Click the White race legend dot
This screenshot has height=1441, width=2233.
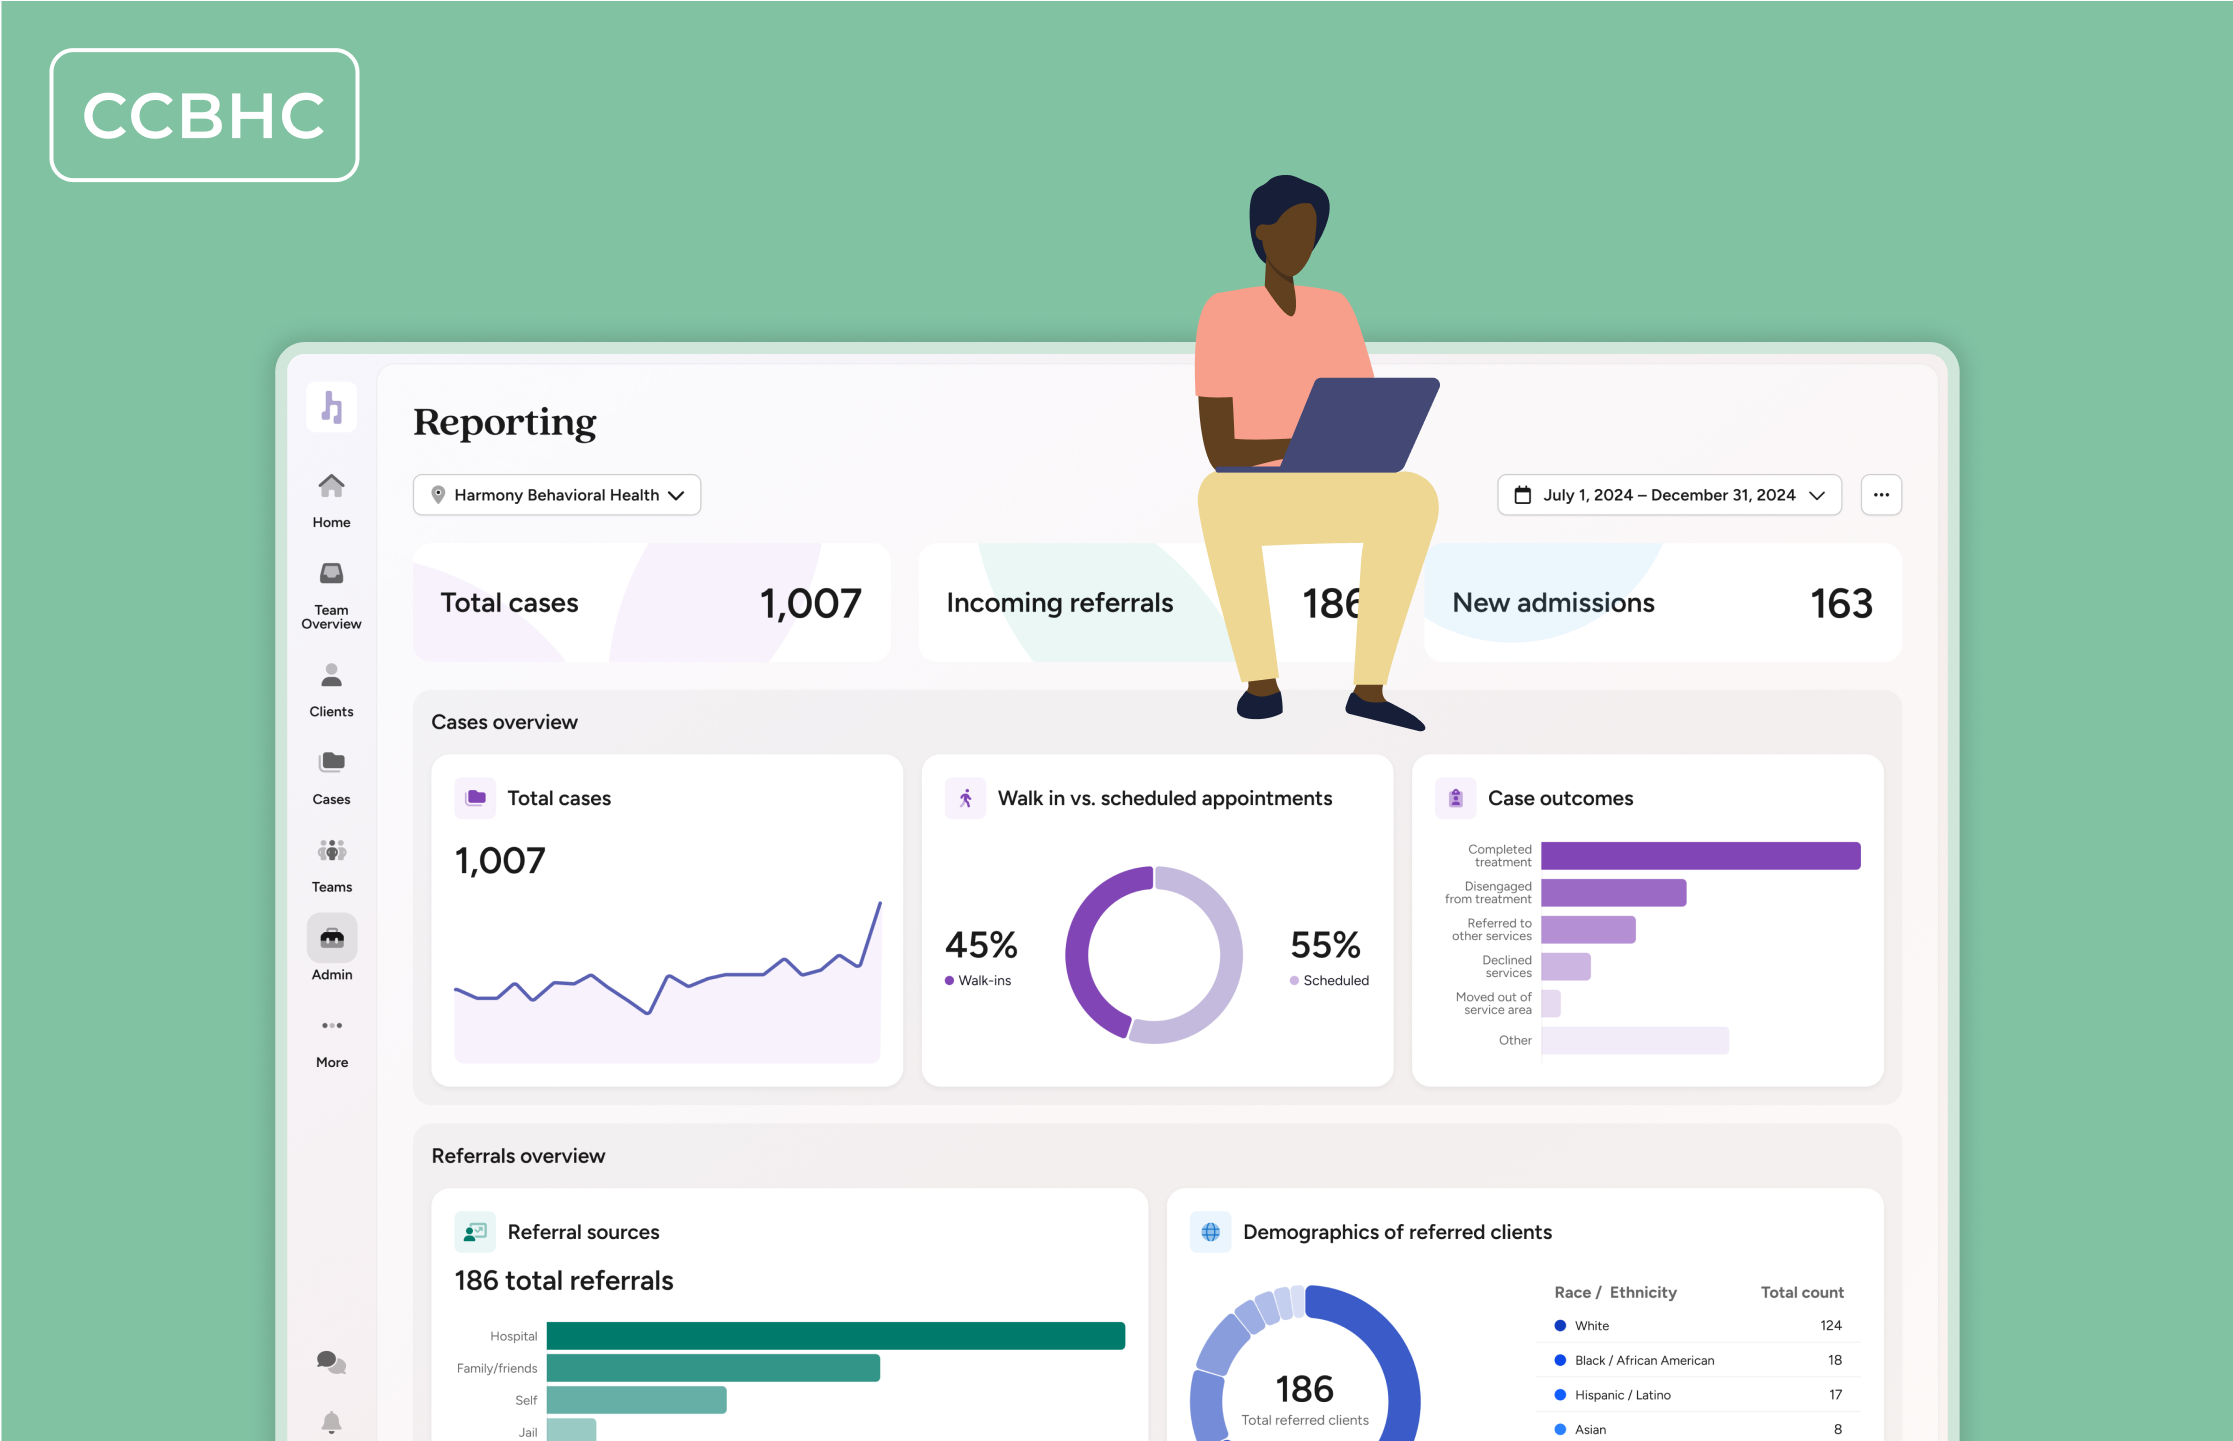pyautogui.click(x=1560, y=1326)
